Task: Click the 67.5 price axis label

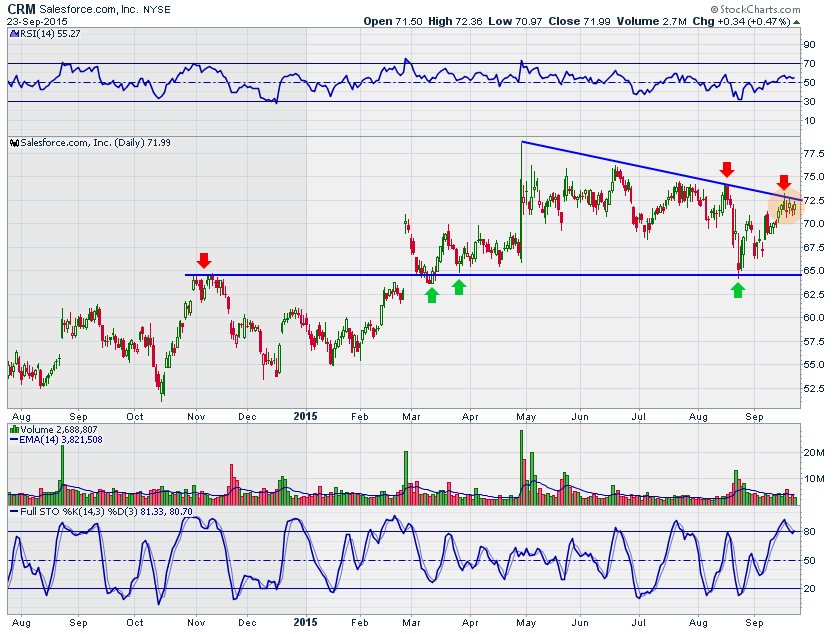Action: [x=814, y=248]
